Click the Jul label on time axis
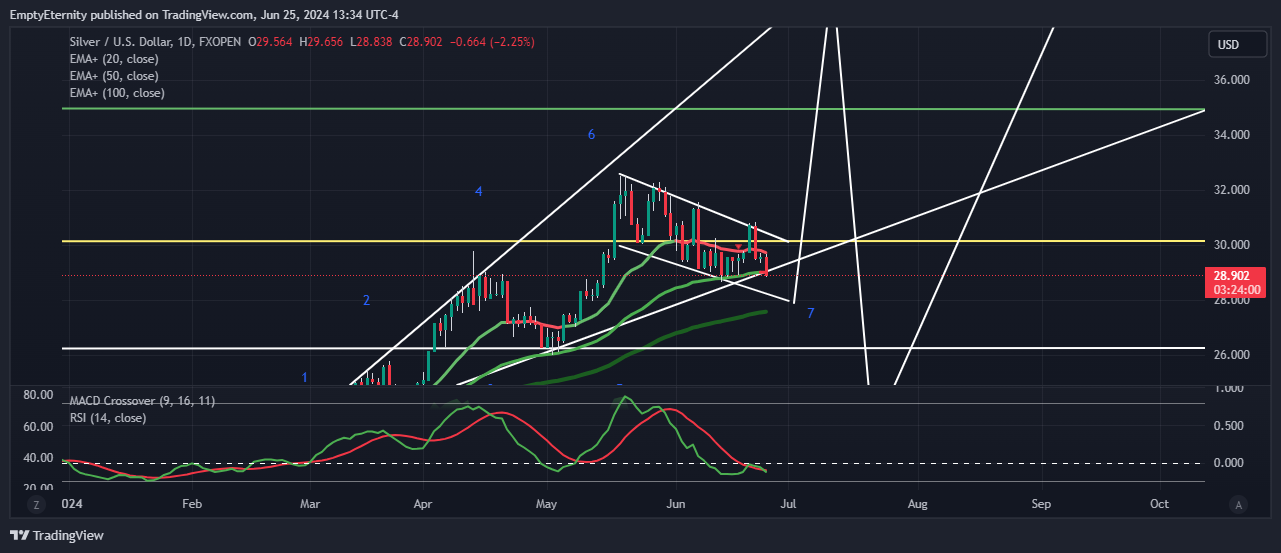Image resolution: width=1281 pixels, height=553 pixels. [x=790, y=505]
